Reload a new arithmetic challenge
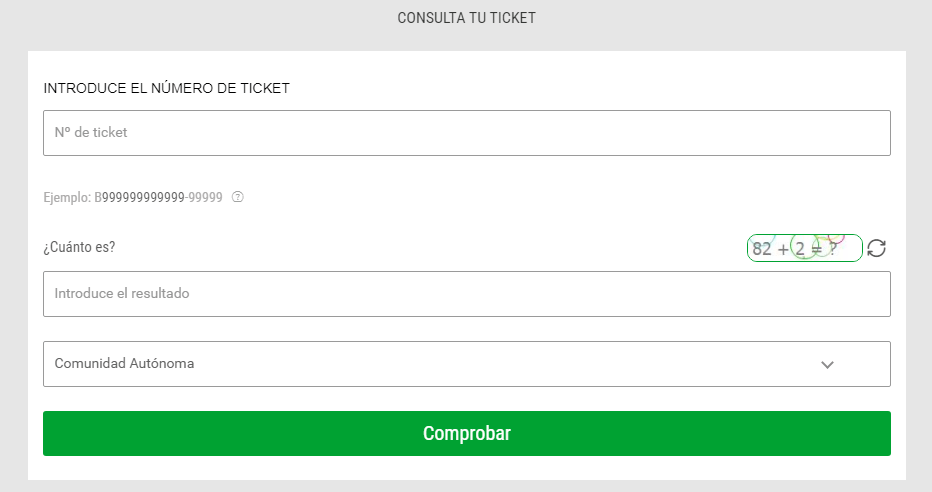Screen dimensions: 932x492 pos(876,248)
